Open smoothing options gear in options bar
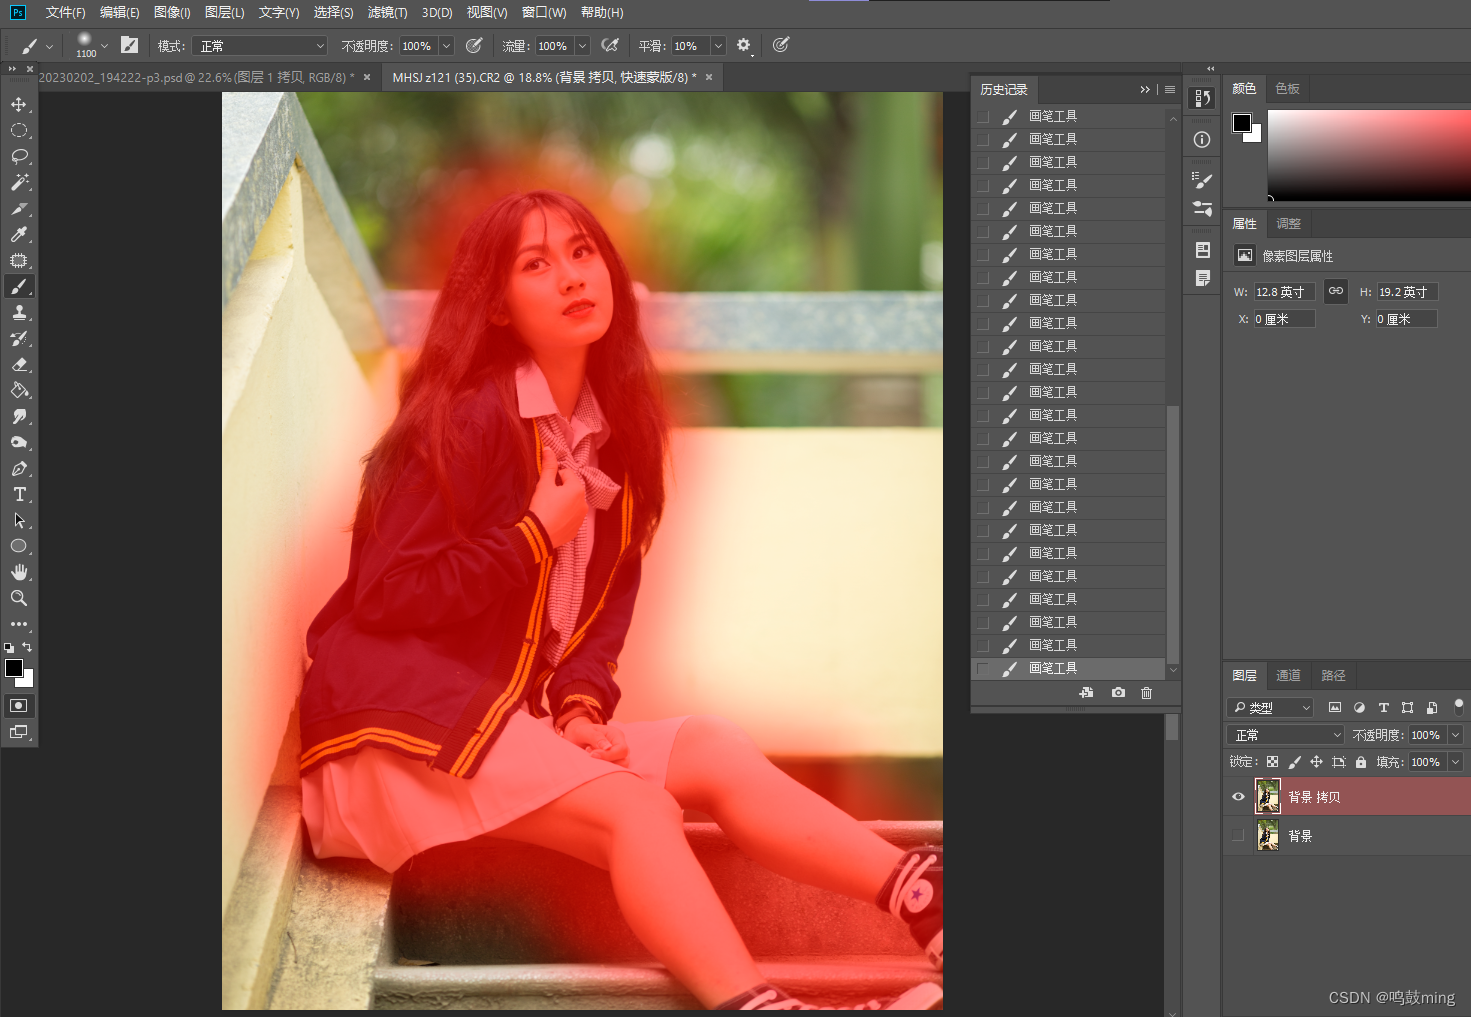Viewport: 1471px width, 1017px height. (x=744, y=45)
